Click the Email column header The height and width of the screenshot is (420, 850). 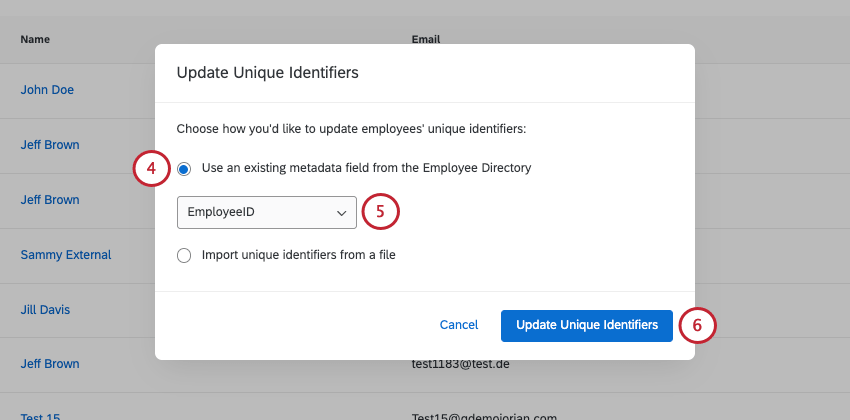coord(426,40)
